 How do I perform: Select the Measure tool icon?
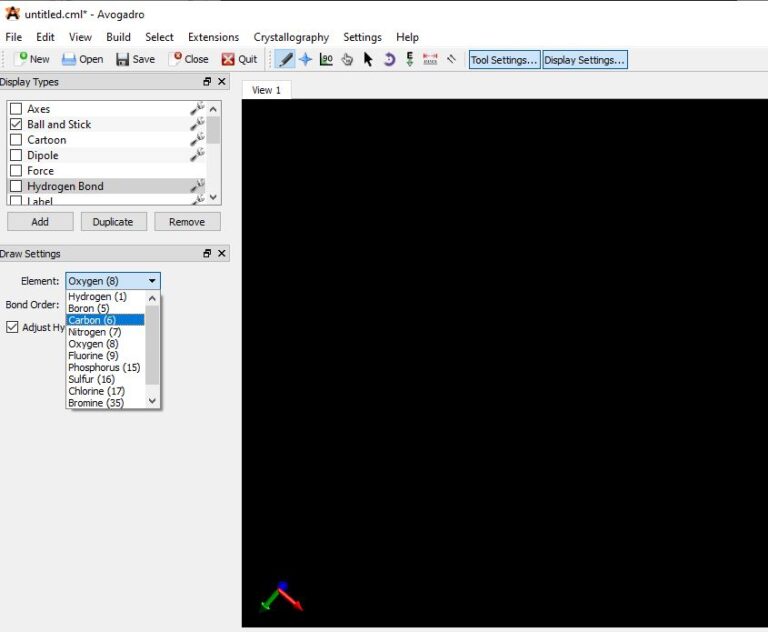pos(430,59)
